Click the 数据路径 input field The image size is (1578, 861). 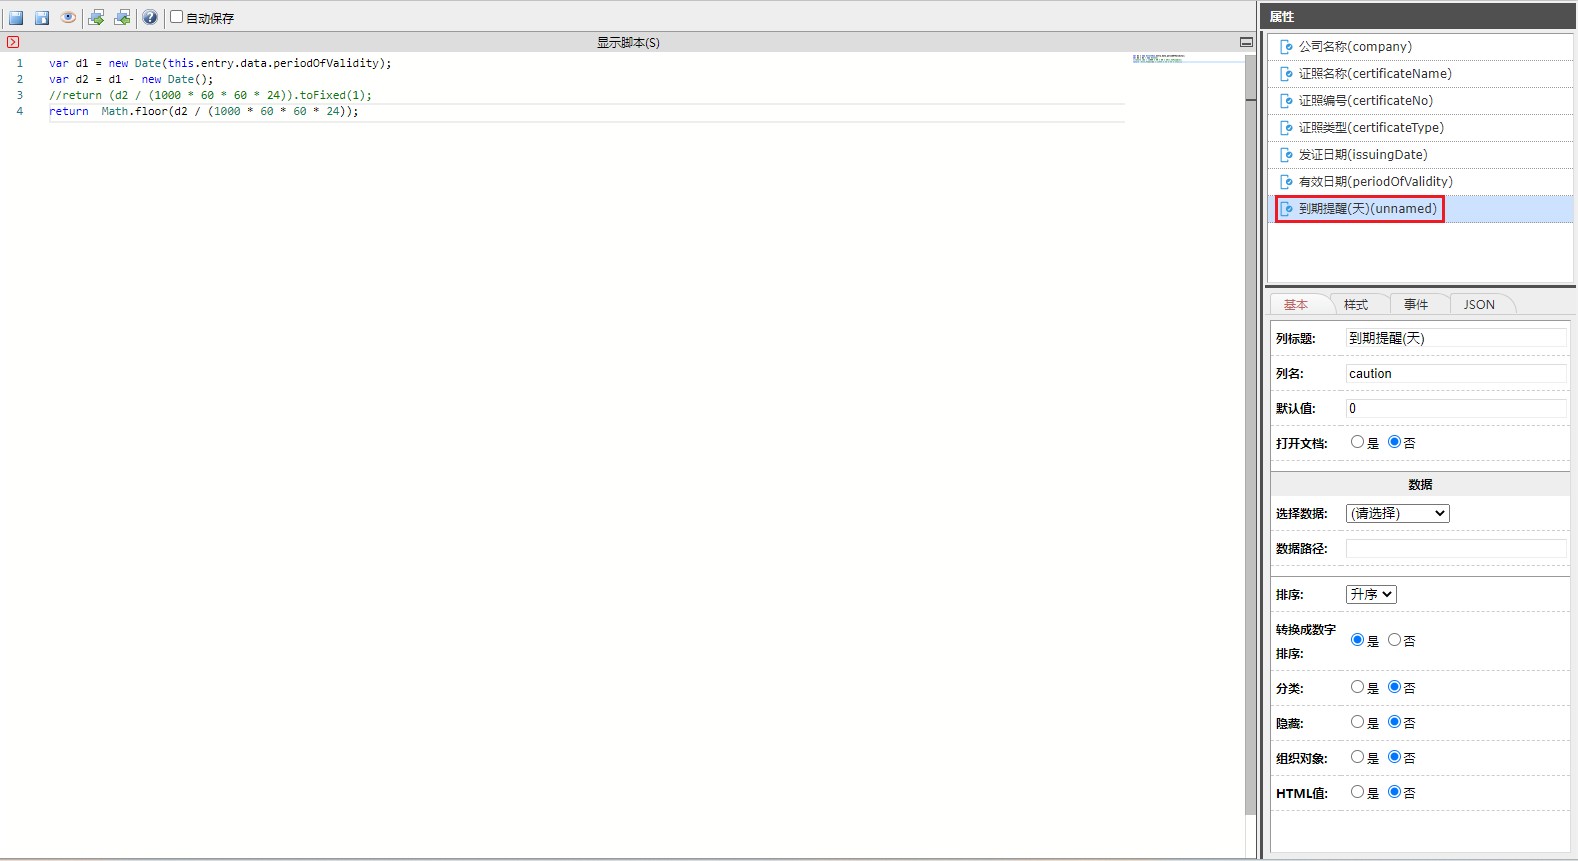(x=1456, y=548)
